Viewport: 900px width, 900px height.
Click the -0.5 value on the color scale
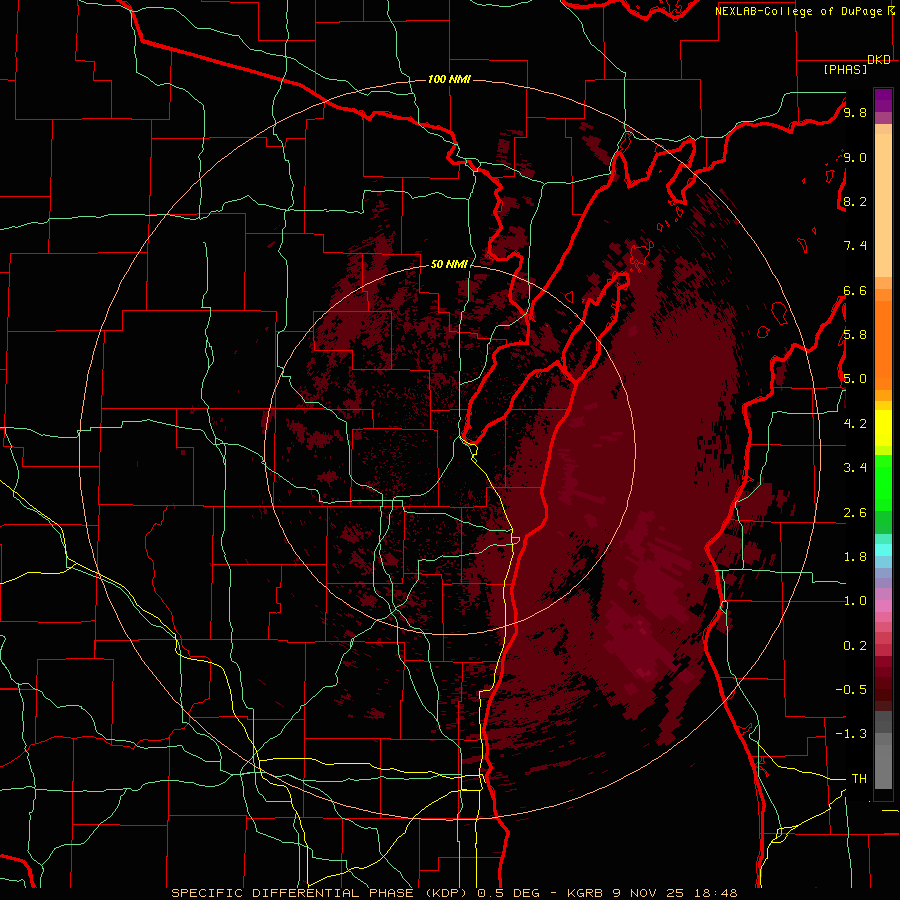pos(851,690)
